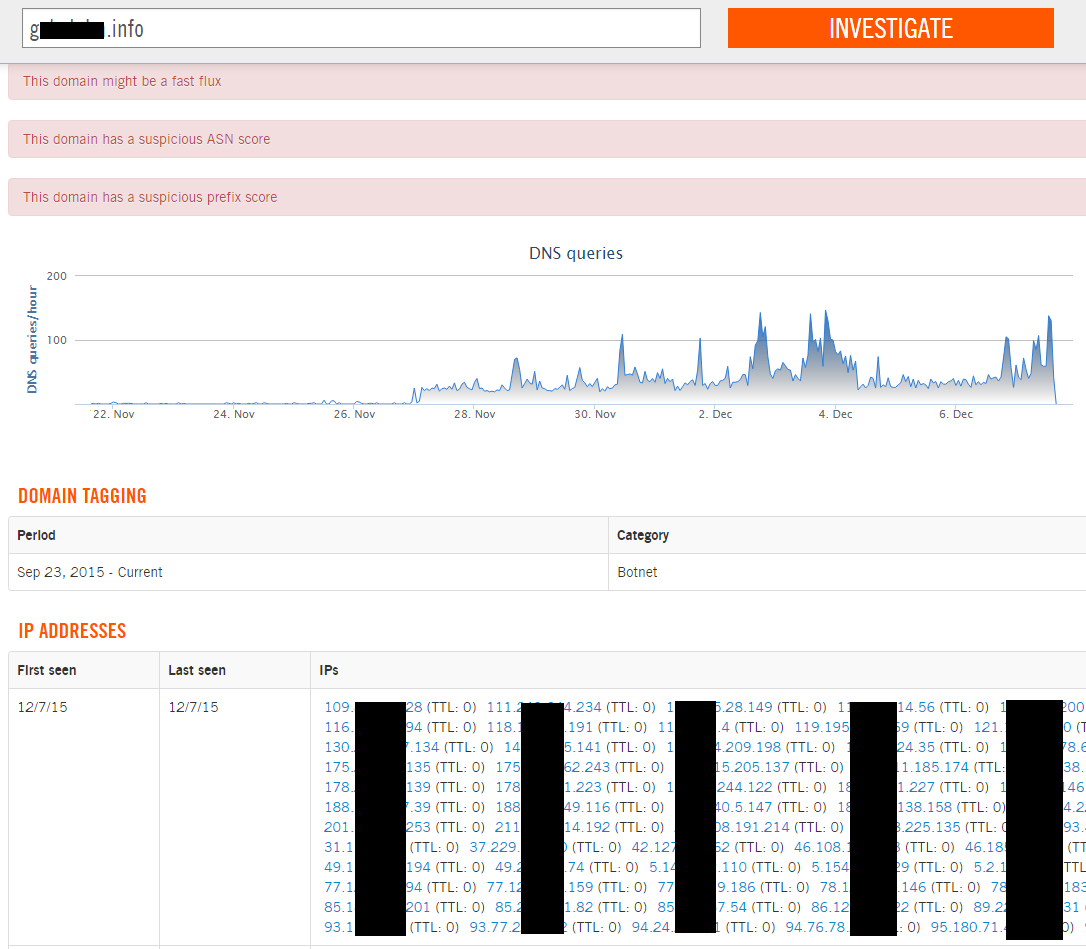Select the suspicious ASN score alert
The width and height of the screenshot is (1086, 949).
tap(547, 139)
